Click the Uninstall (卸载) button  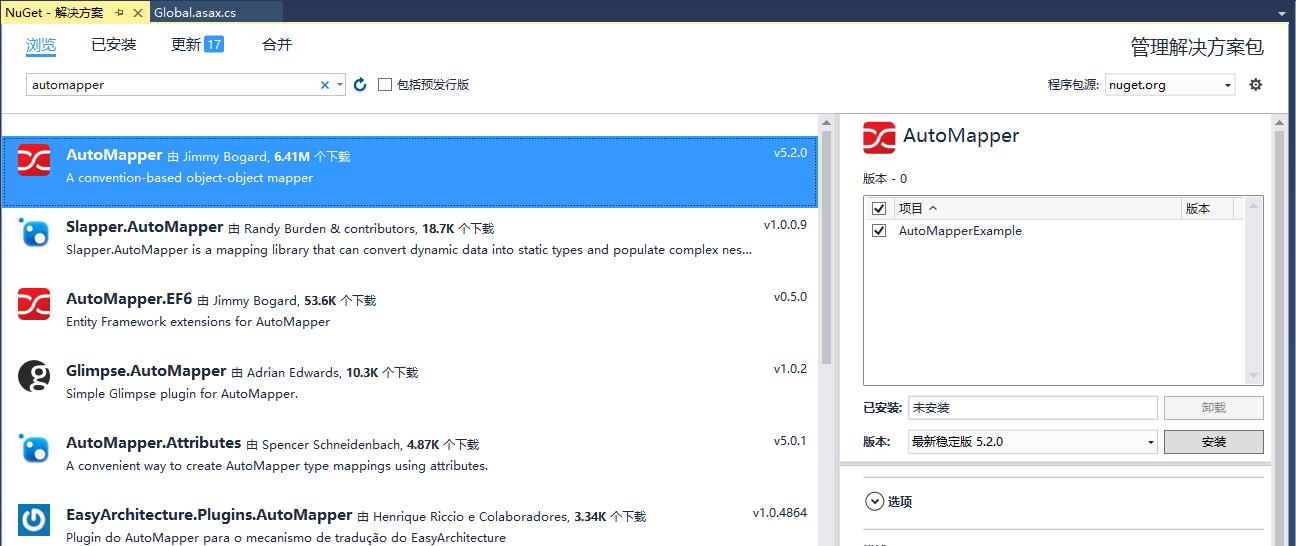coord(1214,407)
